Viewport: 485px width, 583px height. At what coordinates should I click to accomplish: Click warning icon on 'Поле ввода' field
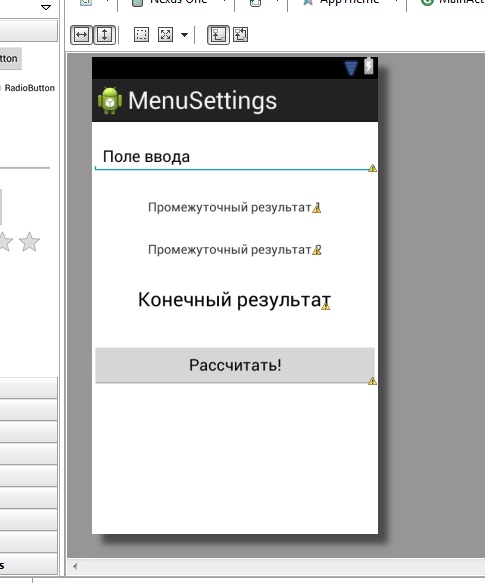(x=372, y=168)
